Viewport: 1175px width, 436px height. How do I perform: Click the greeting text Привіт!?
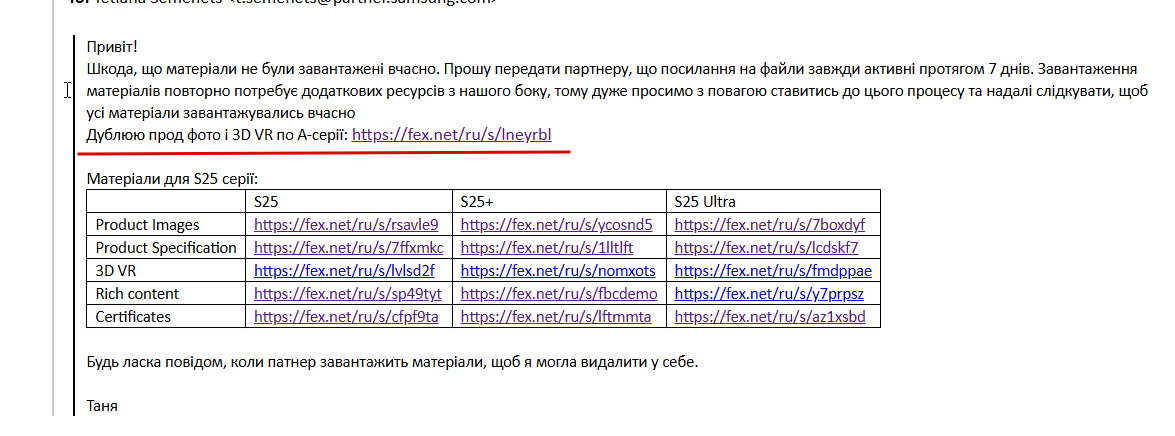tap(112, 47)
